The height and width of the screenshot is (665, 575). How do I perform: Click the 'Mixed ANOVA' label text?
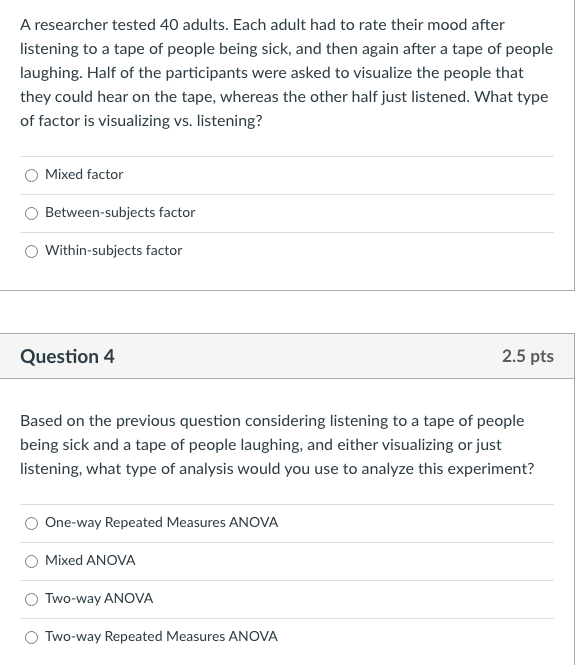pyautogui.click(x=90, y=560)
